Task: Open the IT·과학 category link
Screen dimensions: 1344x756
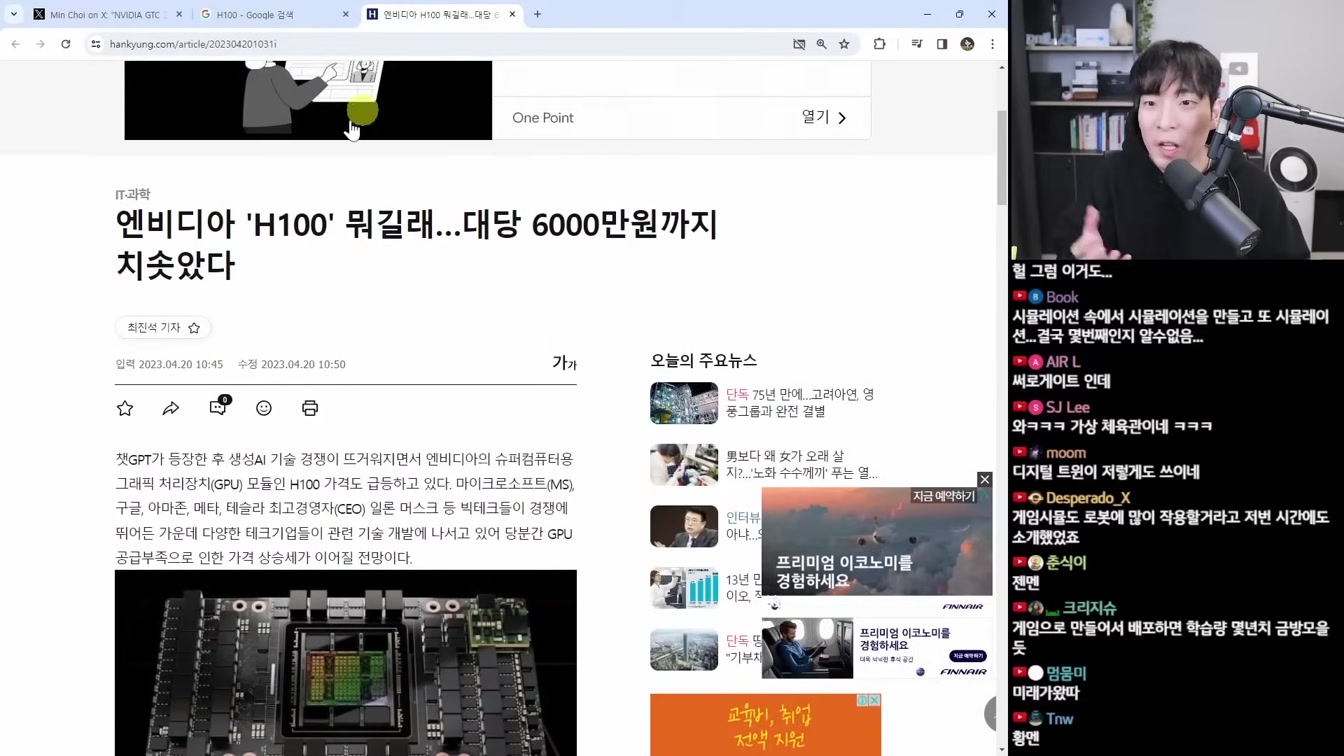Action: click(132, 194)
